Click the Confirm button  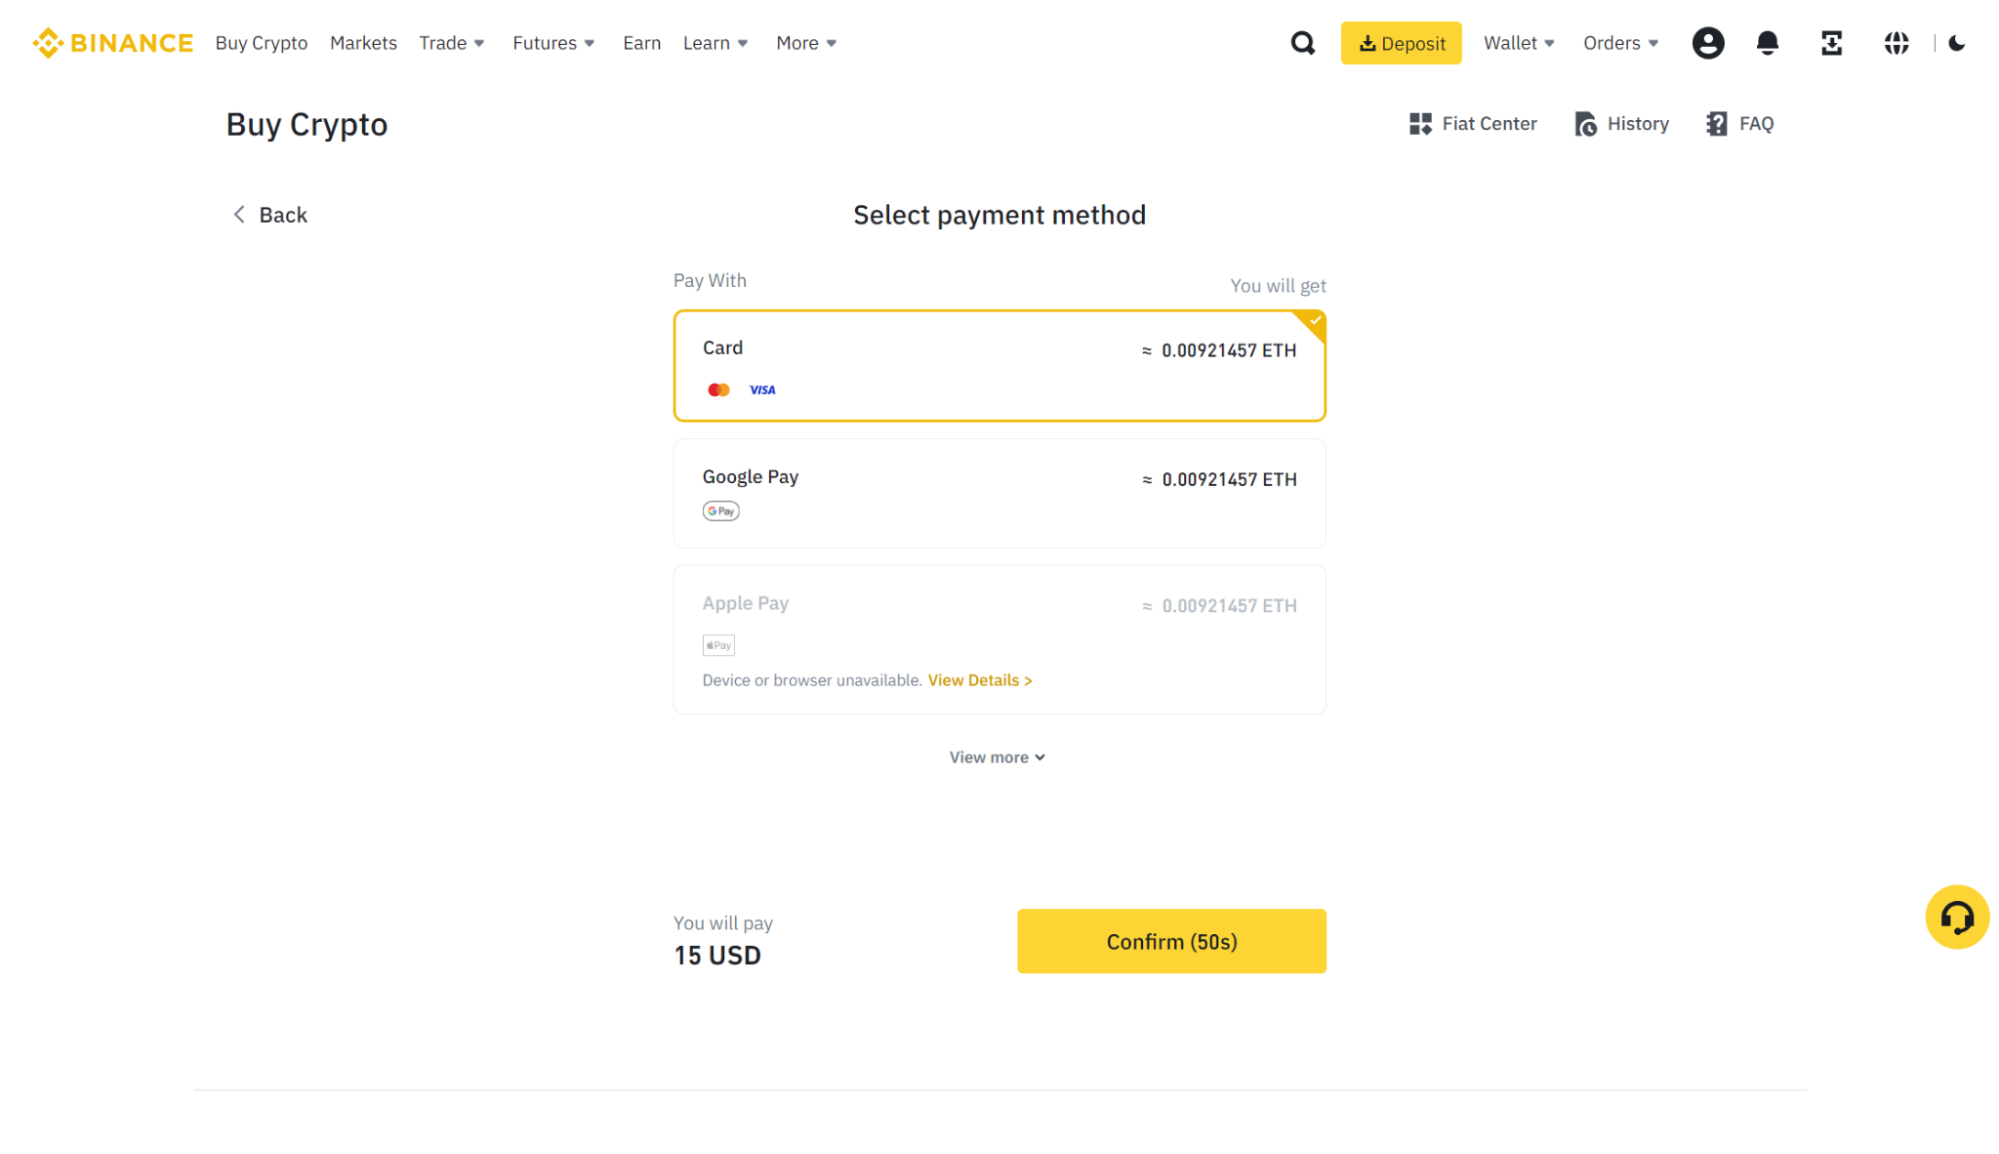(1171, 941)
